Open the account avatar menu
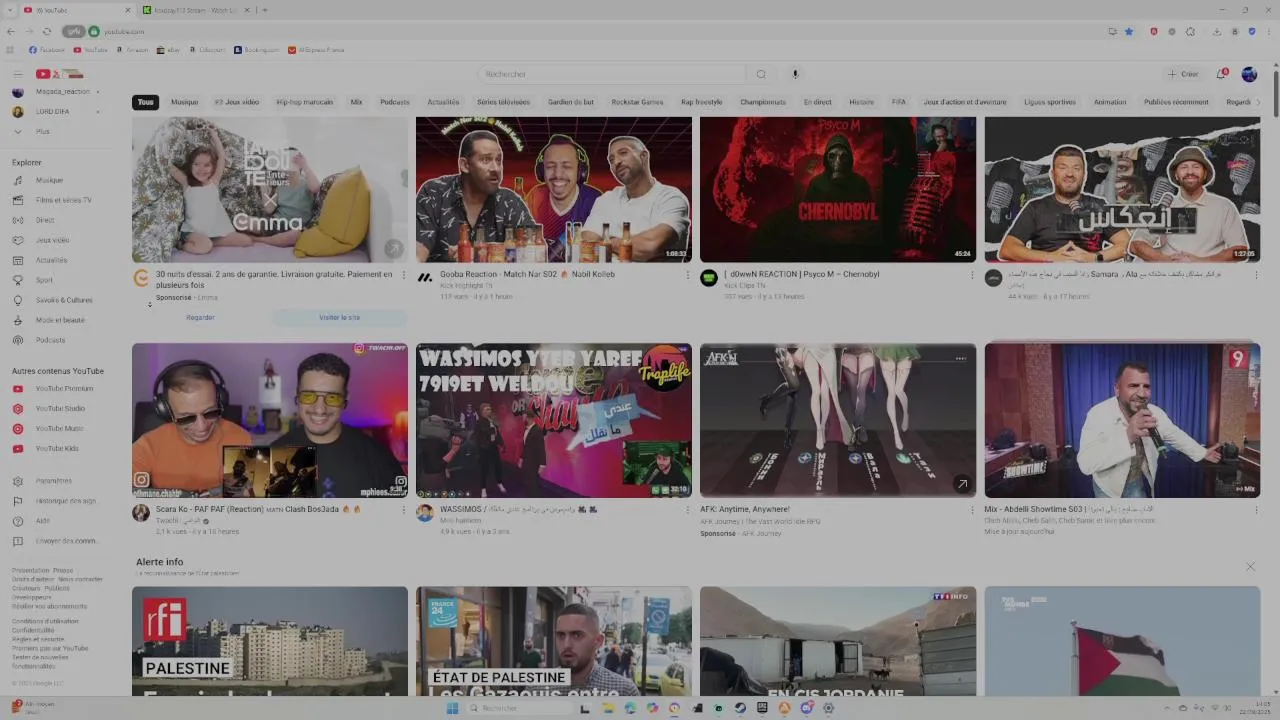This screenshot has height=720, width=1280. click(1249, 74)
